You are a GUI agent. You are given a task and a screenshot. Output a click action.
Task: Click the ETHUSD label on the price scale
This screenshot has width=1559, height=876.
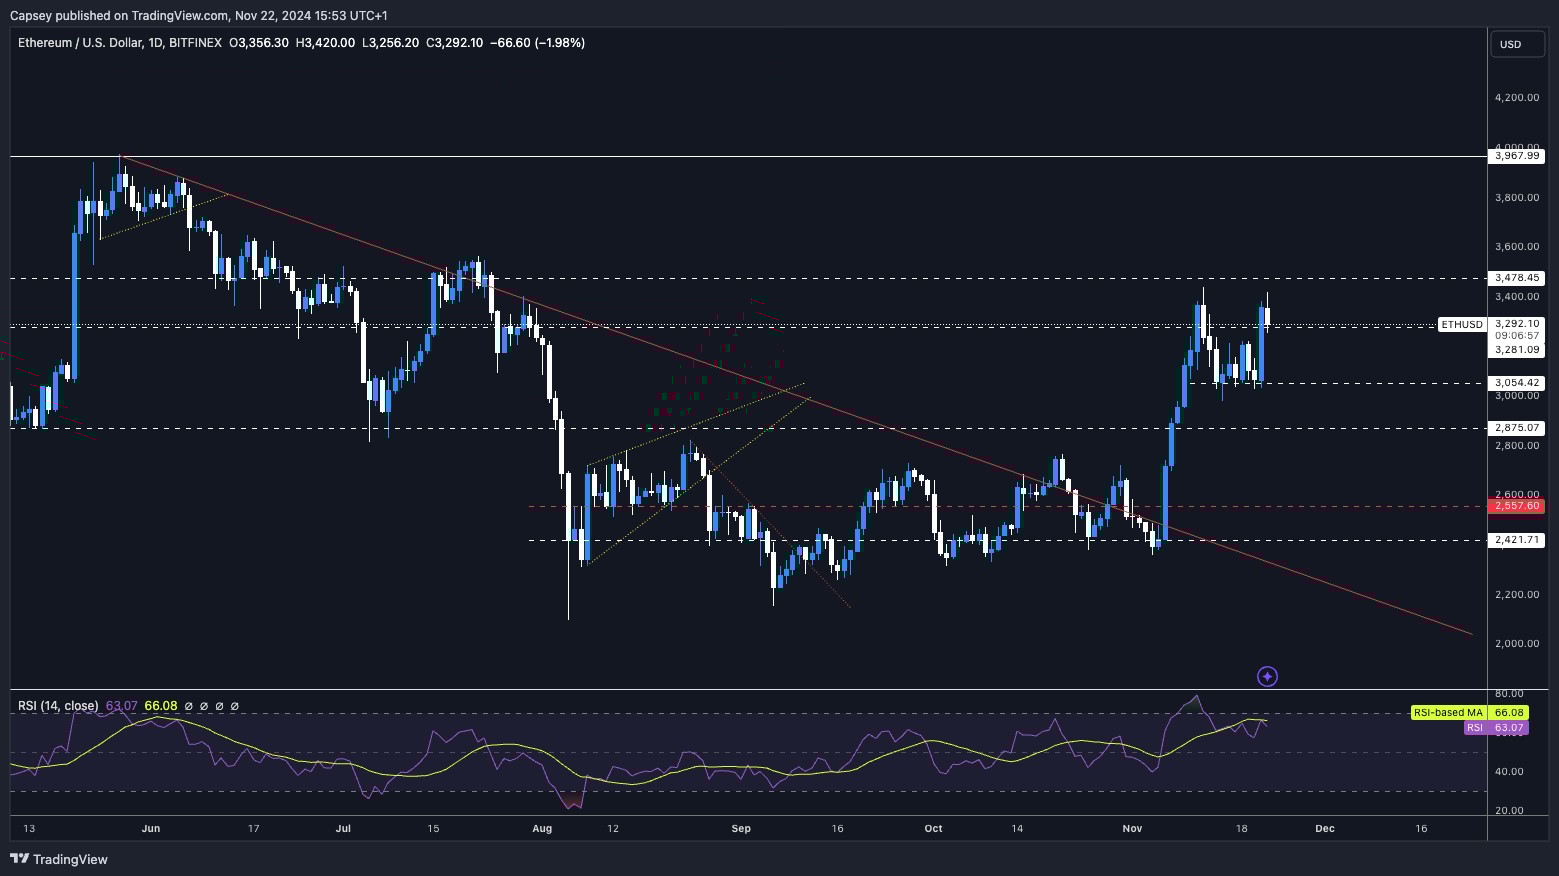(x=1461, y=324)
